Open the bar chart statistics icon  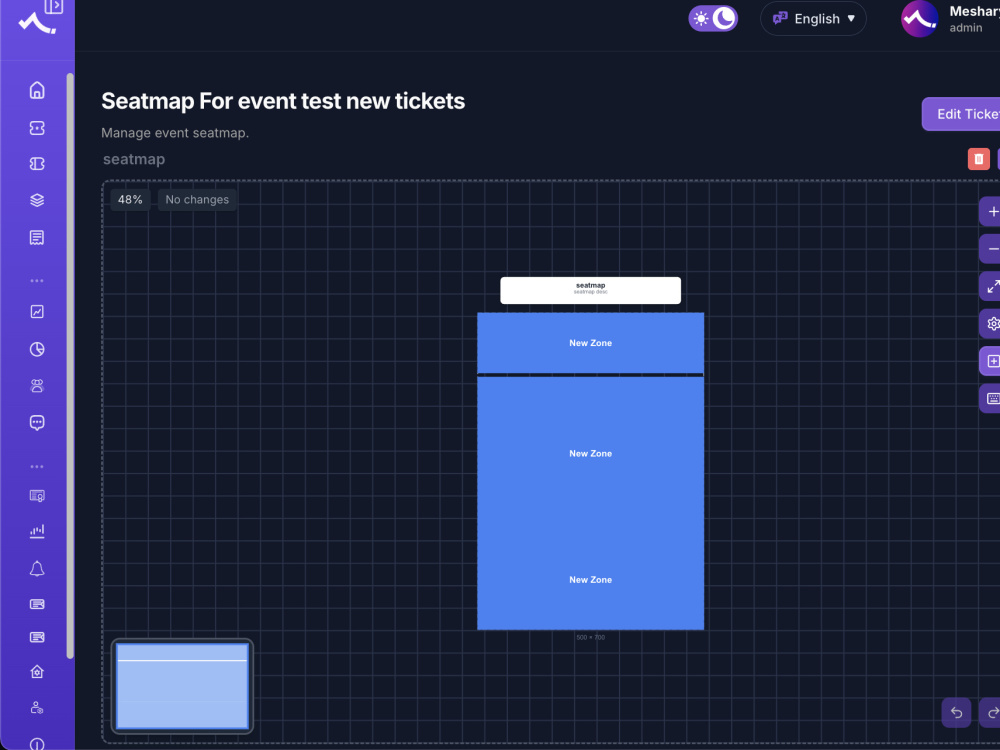click(37, 531)
